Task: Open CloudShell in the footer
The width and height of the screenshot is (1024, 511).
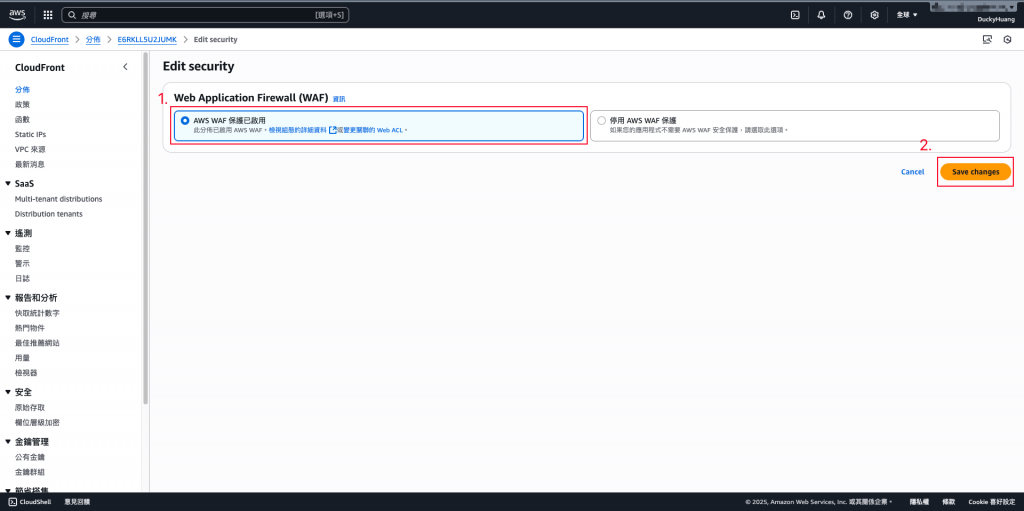Action: [x=30, y=502]
